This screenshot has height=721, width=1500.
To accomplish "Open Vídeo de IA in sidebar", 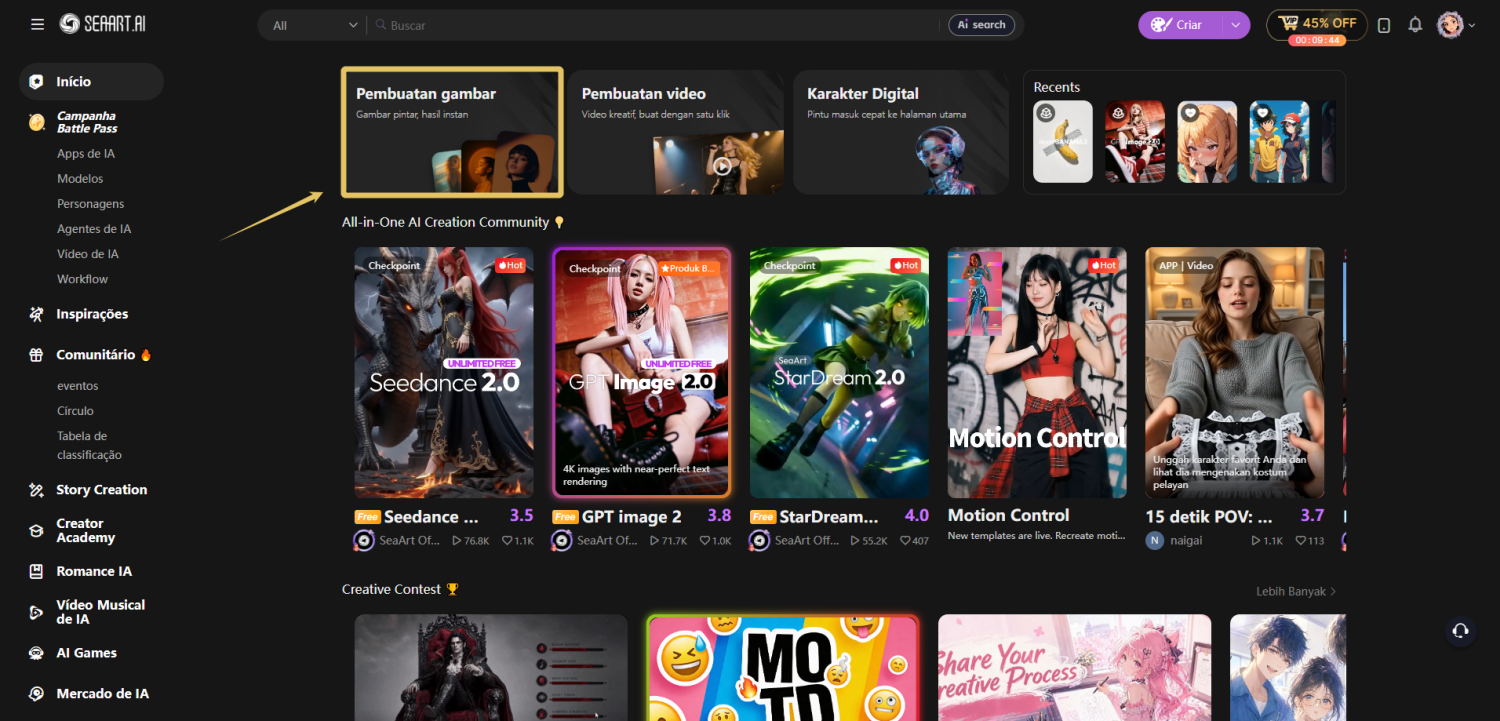I will (88, 254).
